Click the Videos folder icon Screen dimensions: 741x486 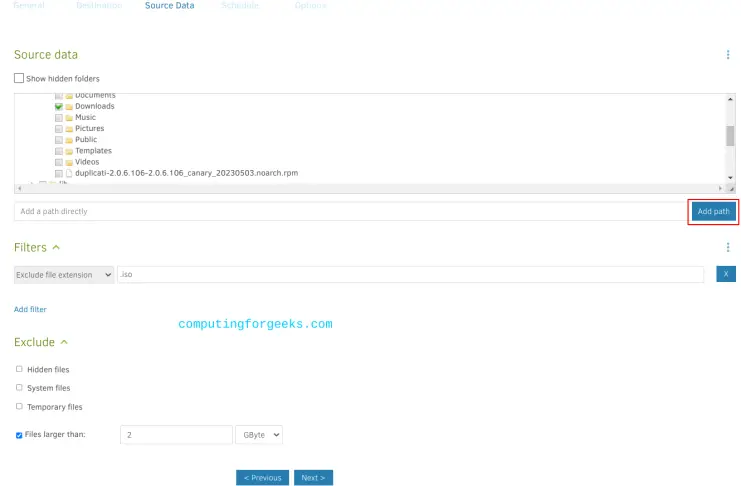69,162
